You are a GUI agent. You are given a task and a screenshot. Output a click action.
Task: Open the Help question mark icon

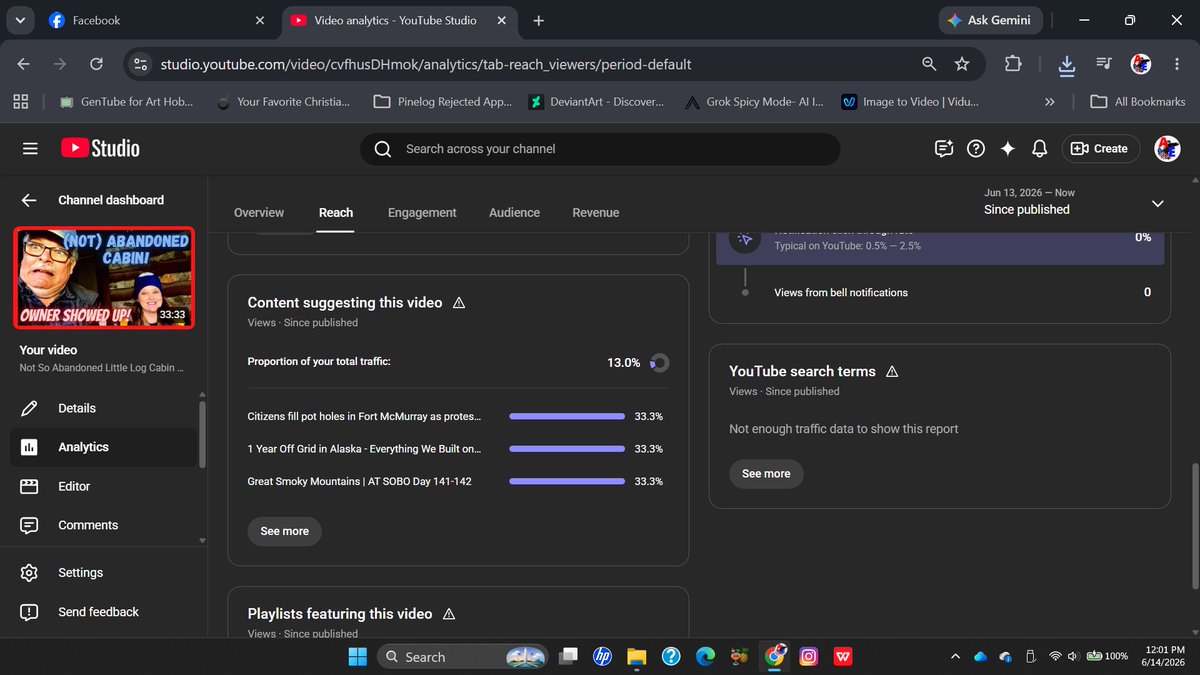(x=976, y=148)
